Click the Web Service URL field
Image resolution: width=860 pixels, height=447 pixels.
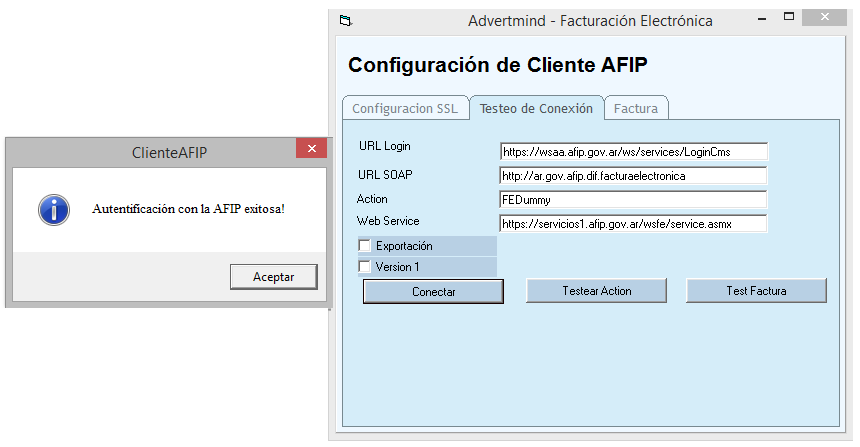pyautogui.click(x=633, y=224)
